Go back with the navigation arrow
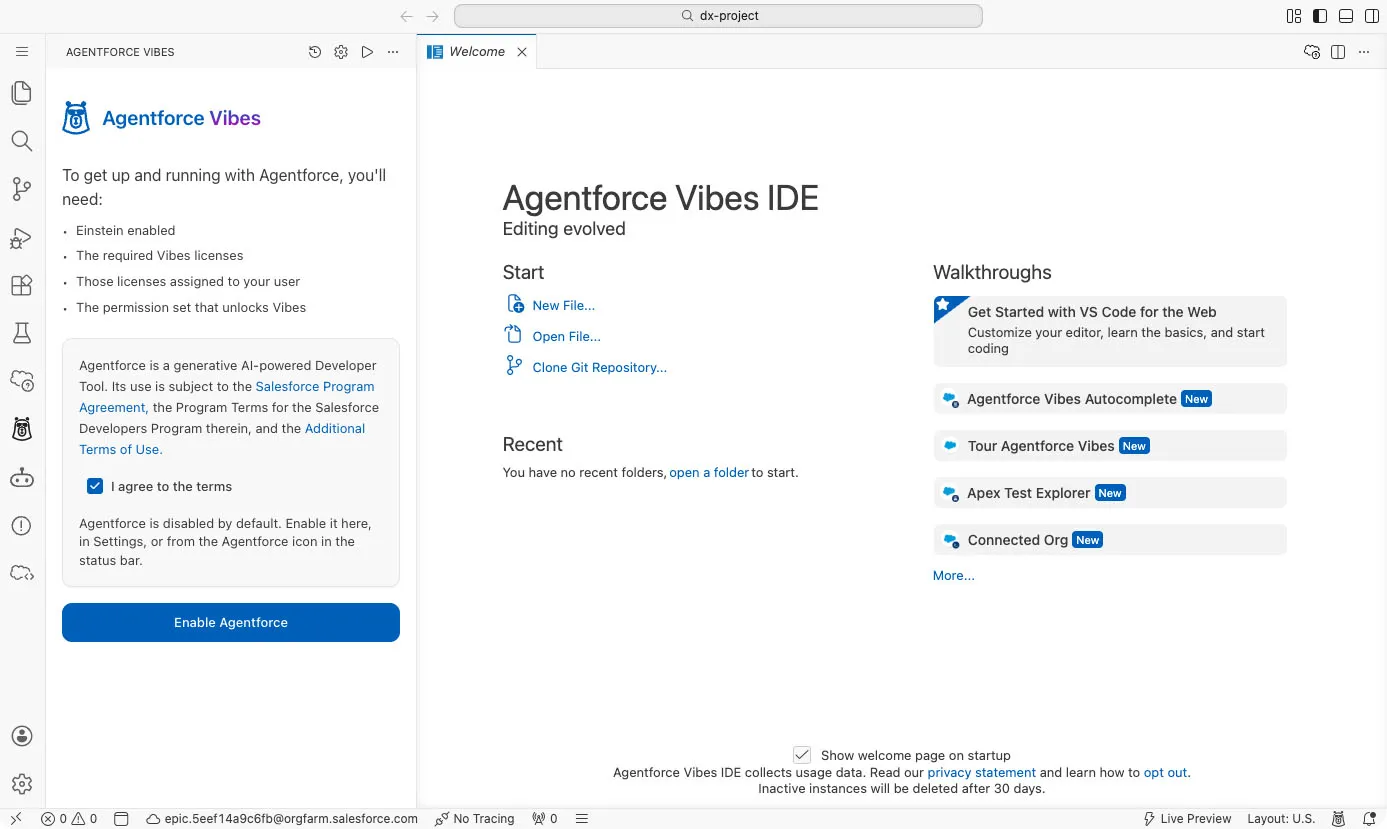Viewport: 1387px width, 829px height. tap(406, 16)
